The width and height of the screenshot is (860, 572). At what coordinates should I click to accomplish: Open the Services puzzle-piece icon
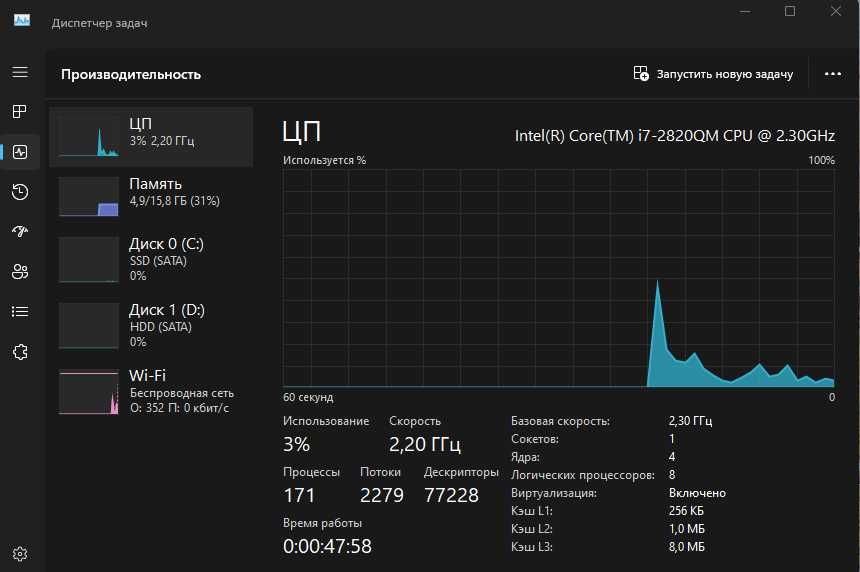[x=20, y=352]
